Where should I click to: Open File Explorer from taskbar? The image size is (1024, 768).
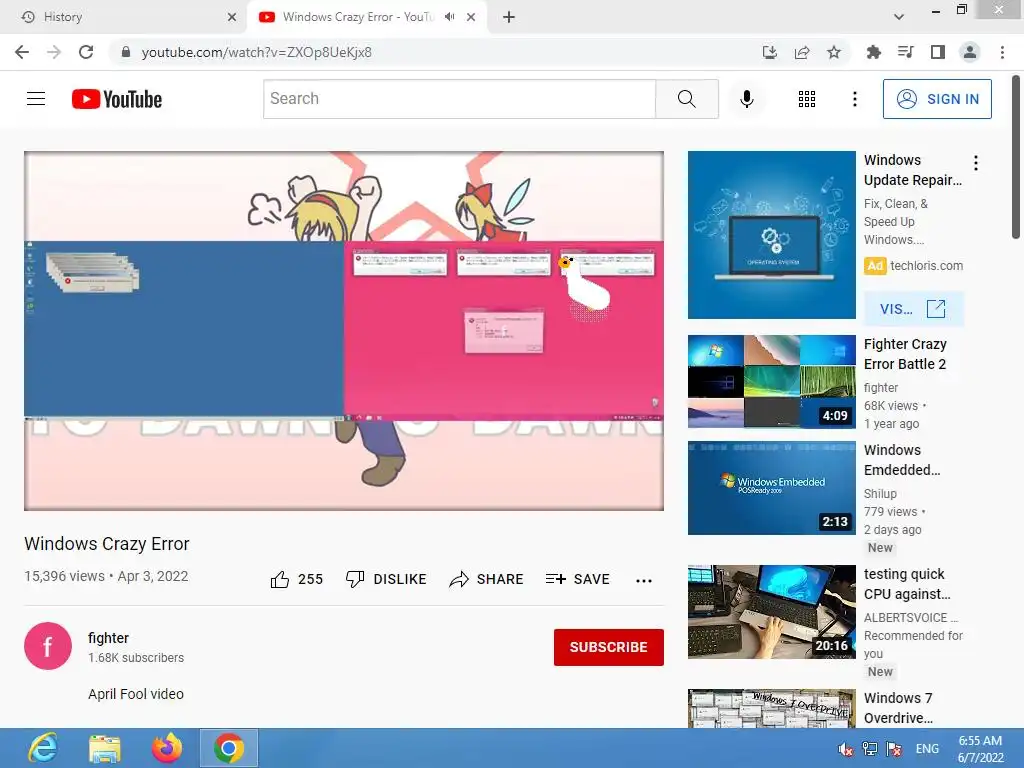point(104,748)
